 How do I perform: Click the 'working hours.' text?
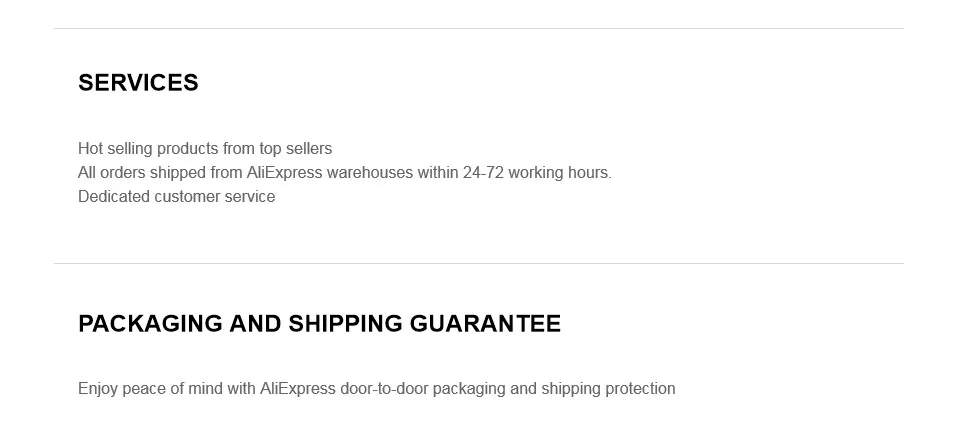tap(560, 173)
